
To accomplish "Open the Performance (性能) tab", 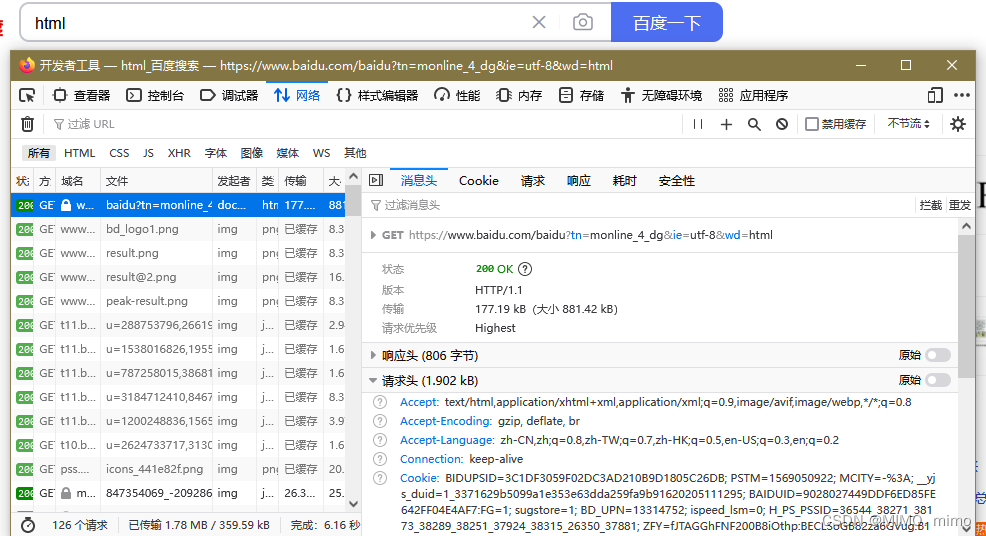I will point(457,96).
